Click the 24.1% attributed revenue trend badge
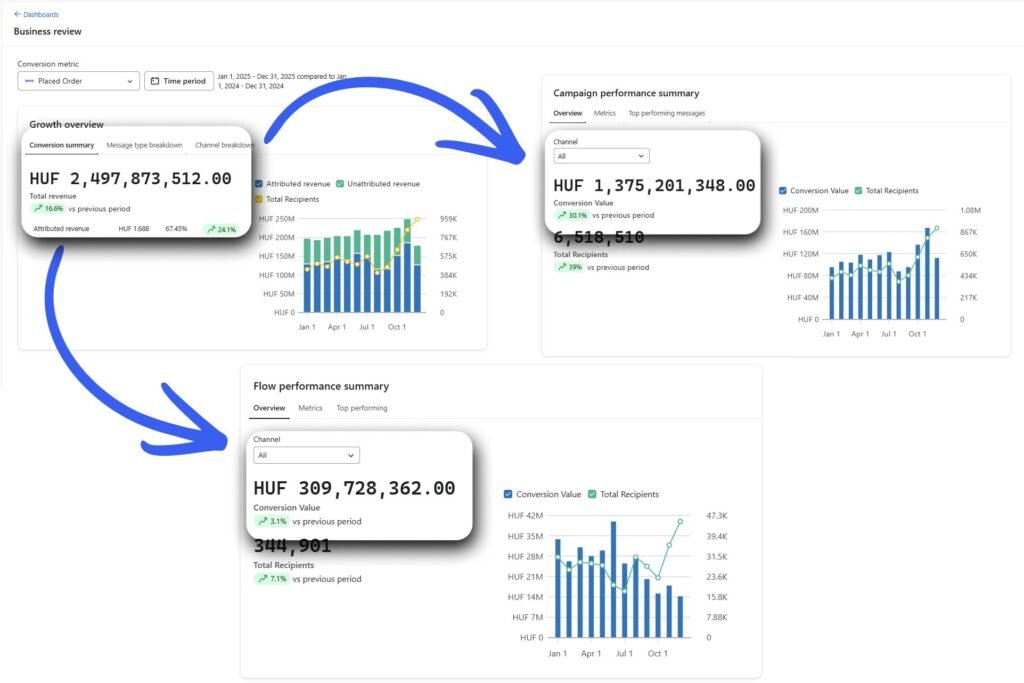This screenshot has height=683, width=1024. 219,229
